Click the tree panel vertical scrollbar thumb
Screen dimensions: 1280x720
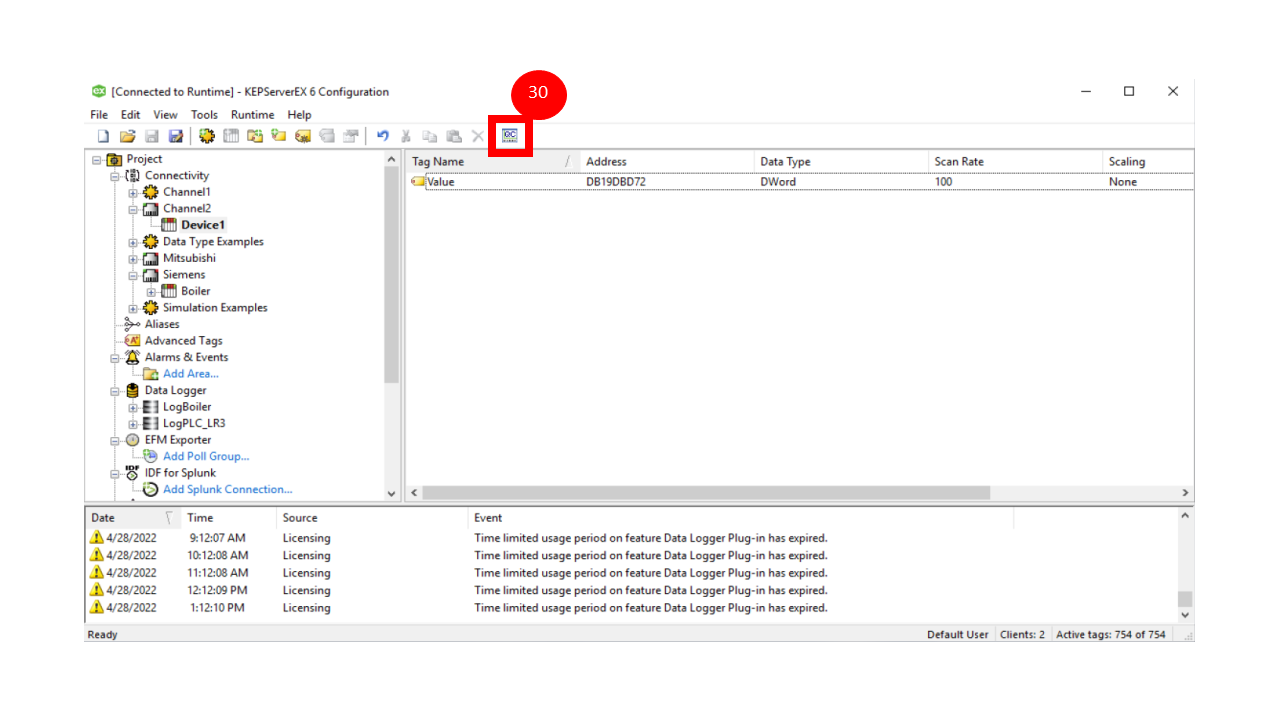pos(391,276)
